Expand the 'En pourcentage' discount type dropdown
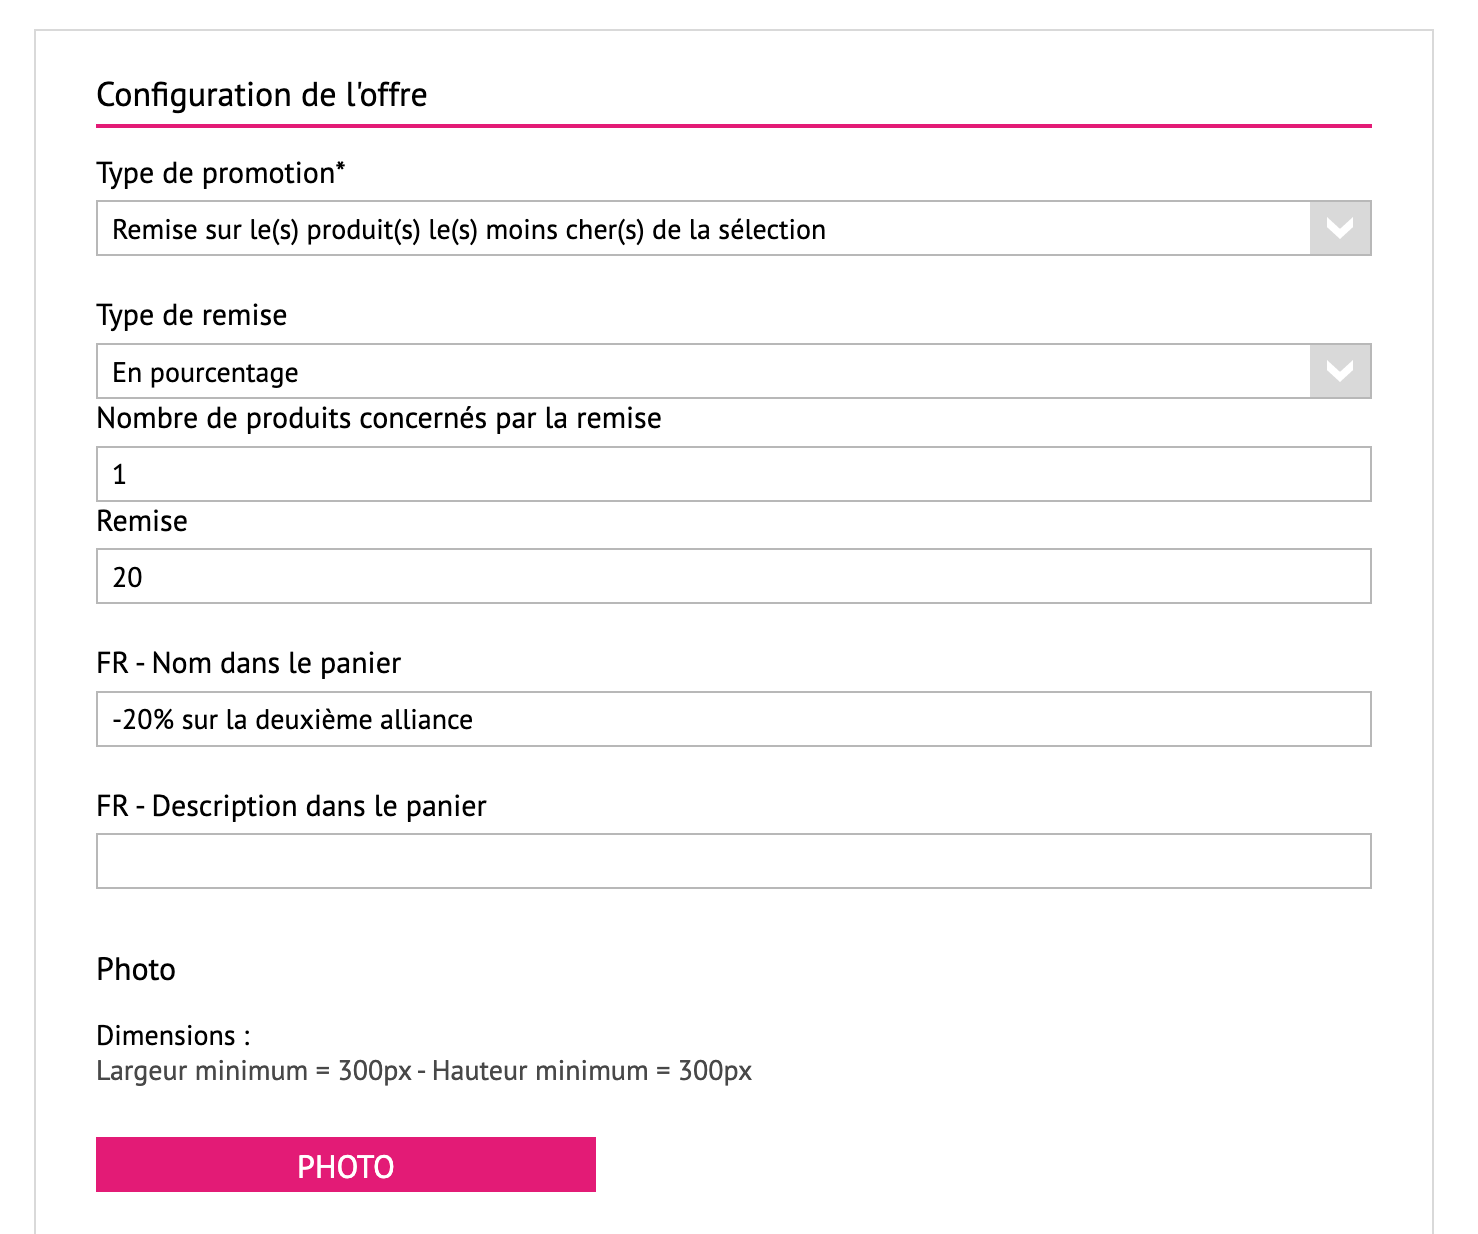1478x1234 pixels. (700, 372)
